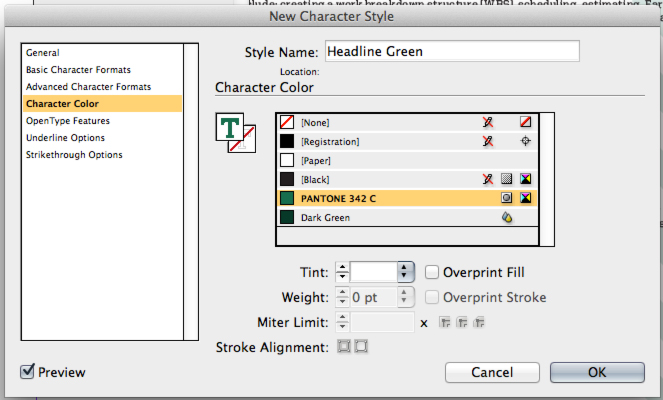Image resolution: width=663 pixels, height=400 pixels.
Task: Select the Character Color section
Action: (102, 104)
